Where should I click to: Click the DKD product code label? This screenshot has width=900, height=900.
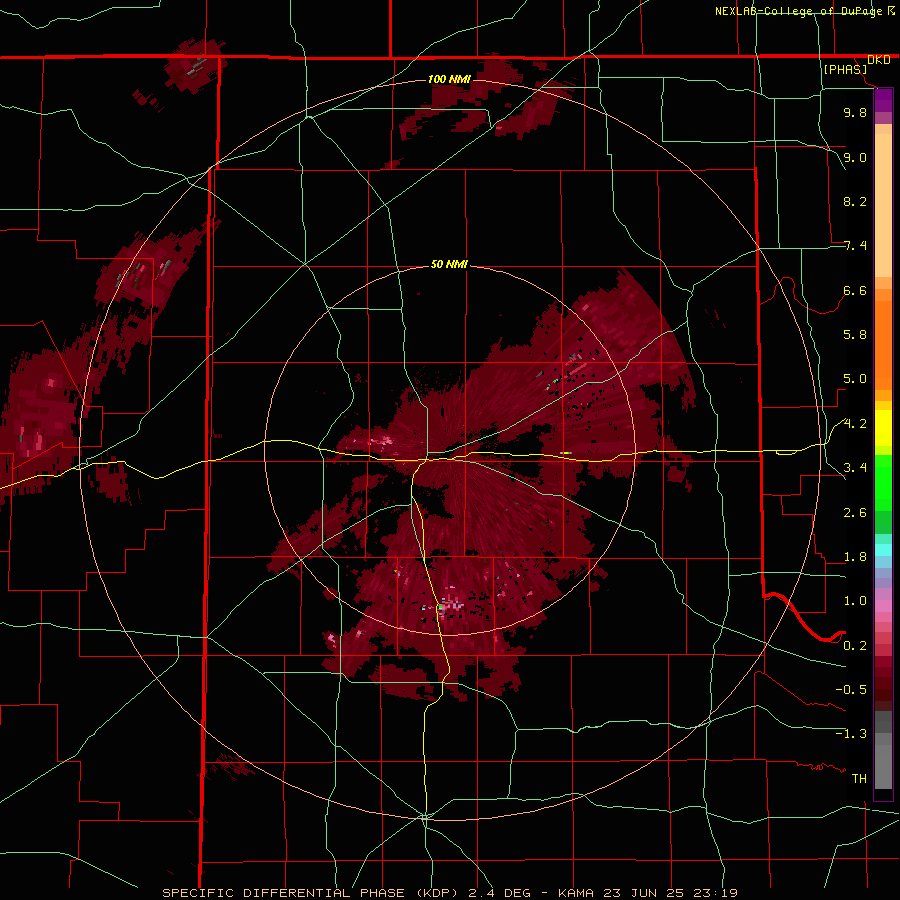(x=879, y=60)
